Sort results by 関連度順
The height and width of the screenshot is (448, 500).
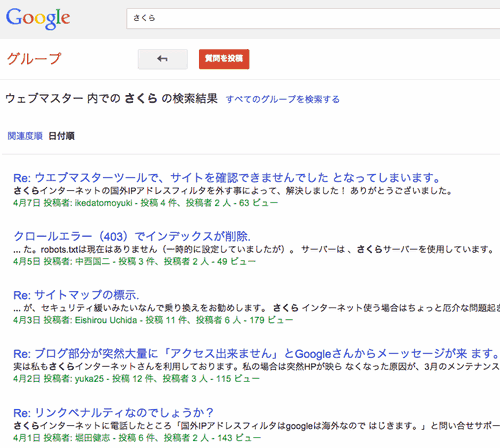pyautogui.click(x=25, y=136)
